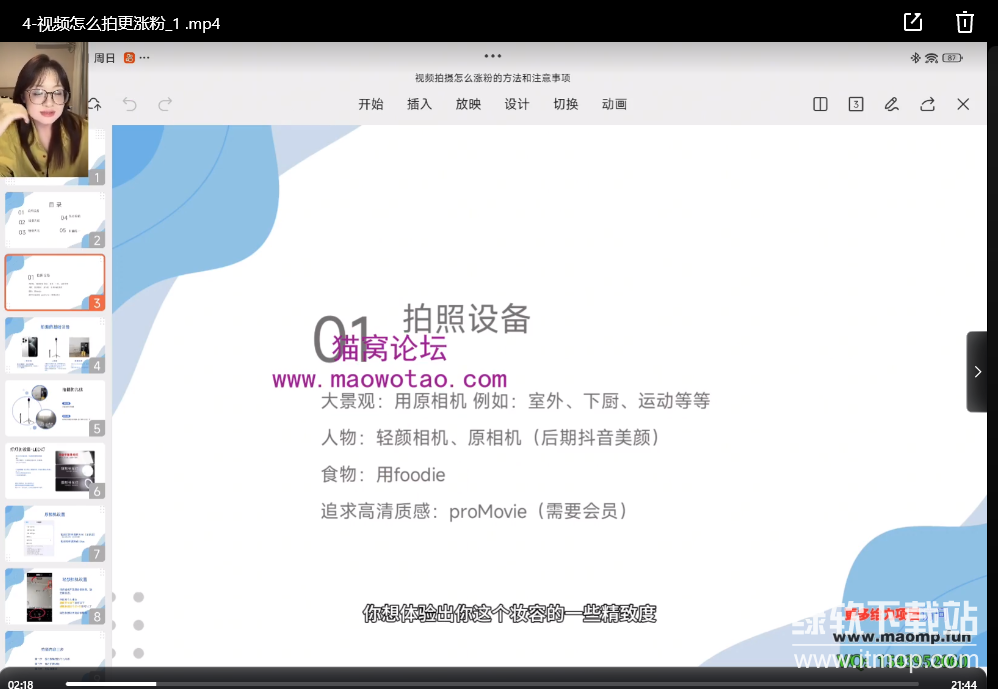This screenshot has height=689, width=998.
Task: Open the 开始 tab
Action: 371,104
